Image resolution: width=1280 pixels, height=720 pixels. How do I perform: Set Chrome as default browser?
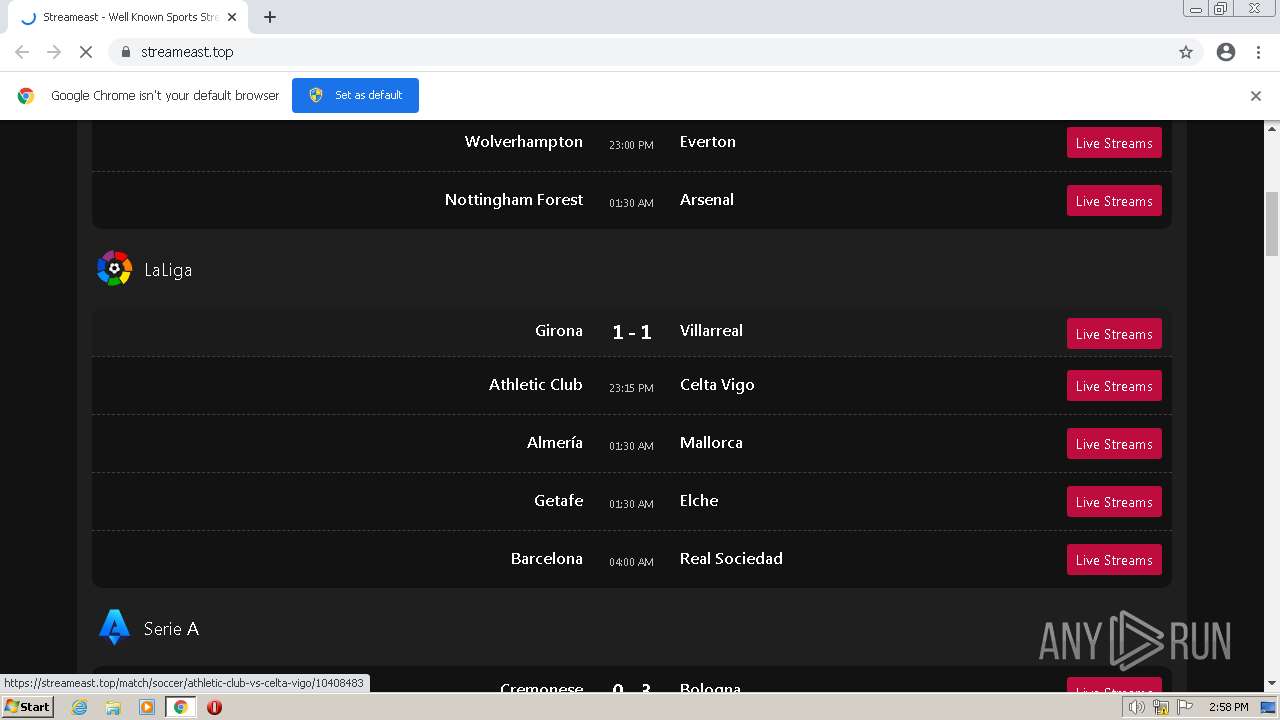pyautogui.click(x=355, y=95)
